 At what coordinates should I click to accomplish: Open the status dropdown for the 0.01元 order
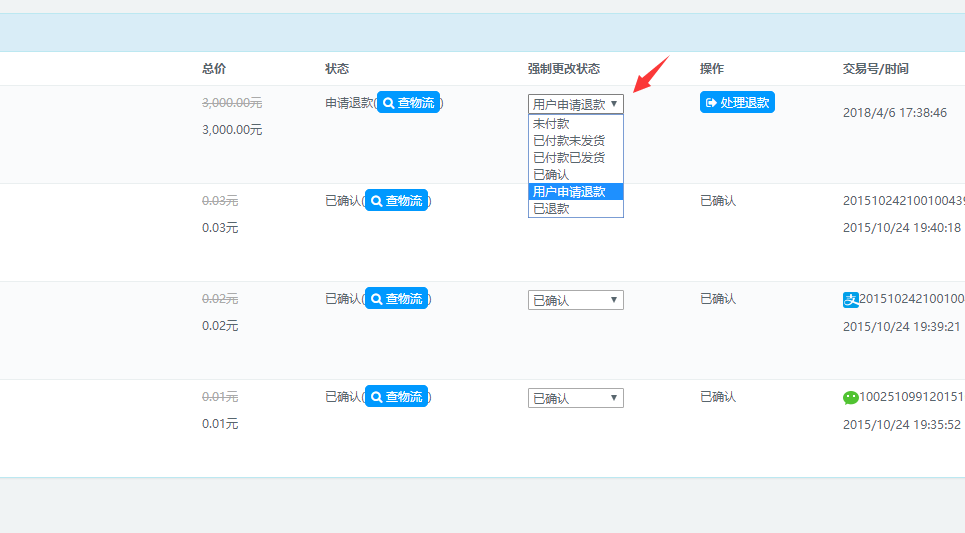coord(575,398)
